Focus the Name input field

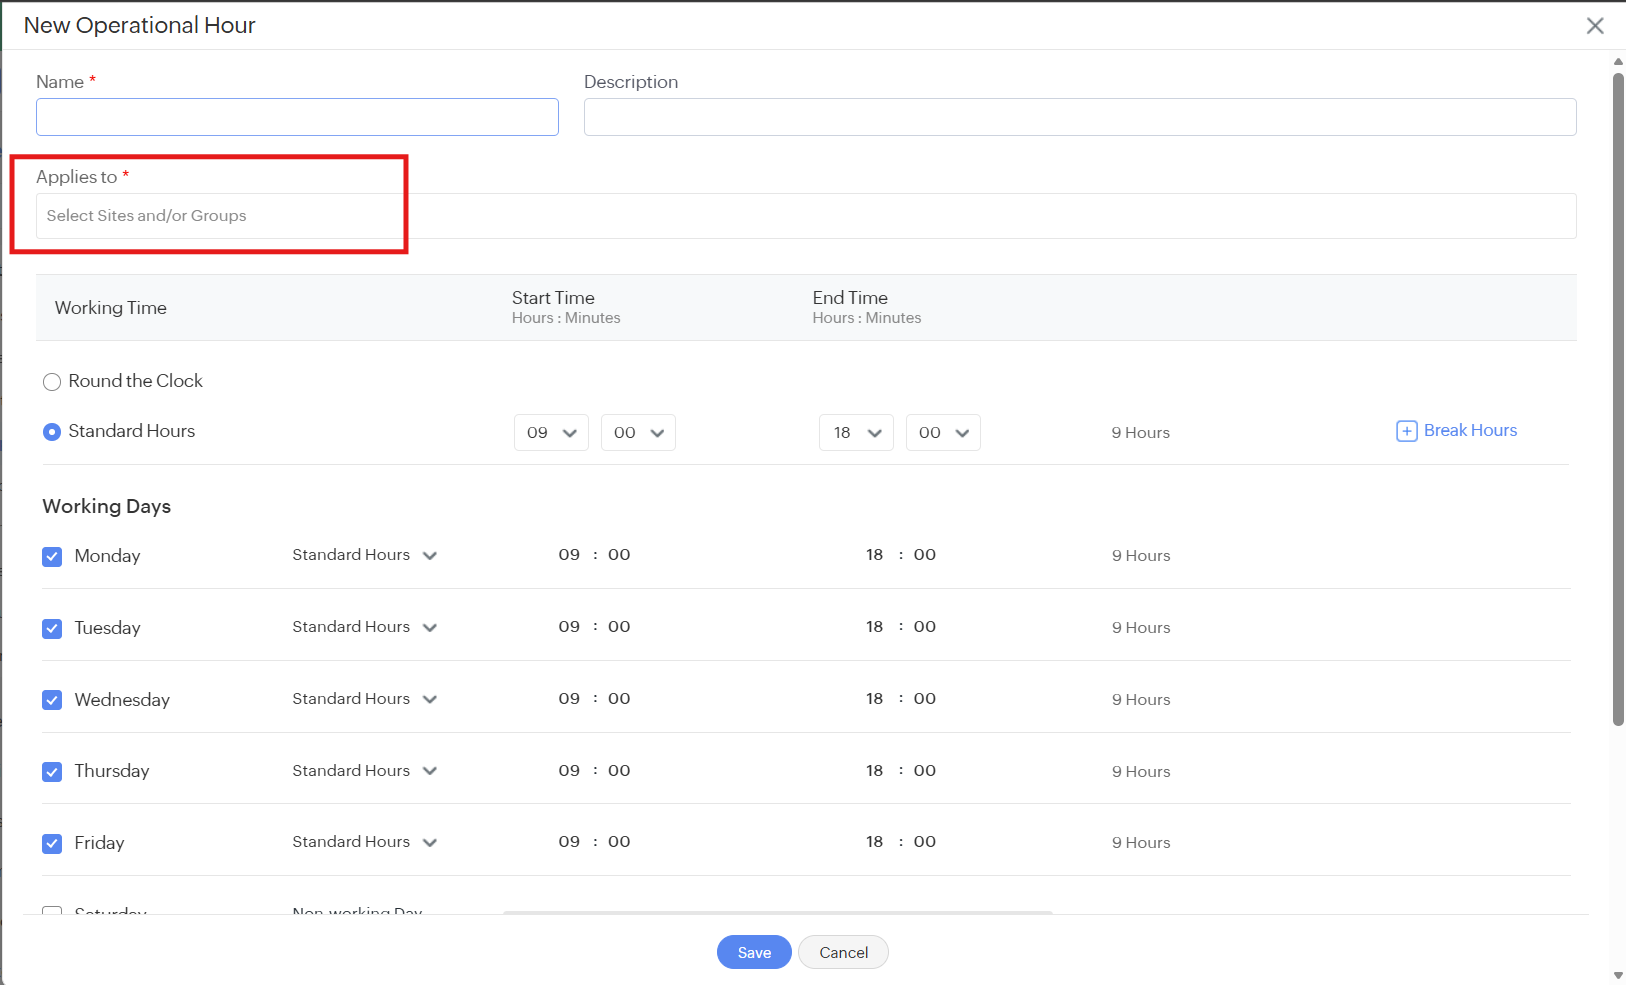tap(297, 117)
